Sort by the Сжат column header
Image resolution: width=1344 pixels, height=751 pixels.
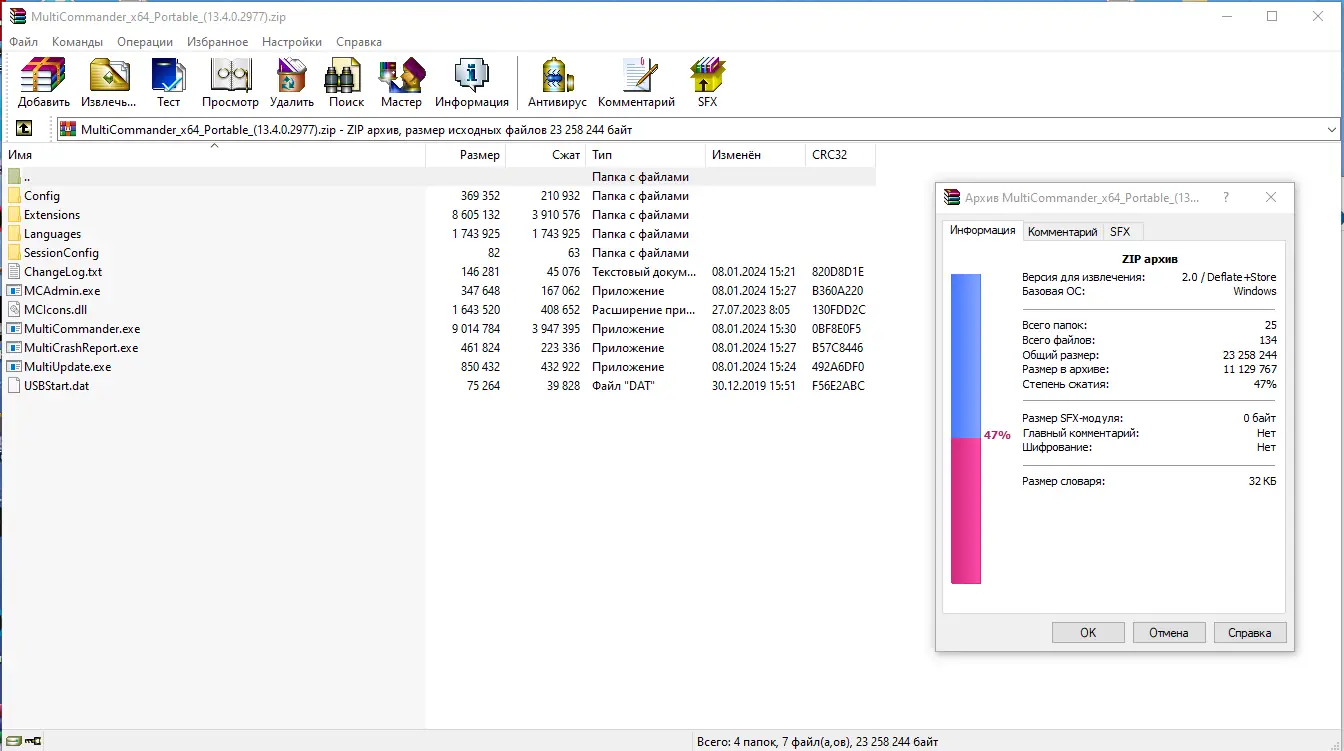click(x=545, y=155)
